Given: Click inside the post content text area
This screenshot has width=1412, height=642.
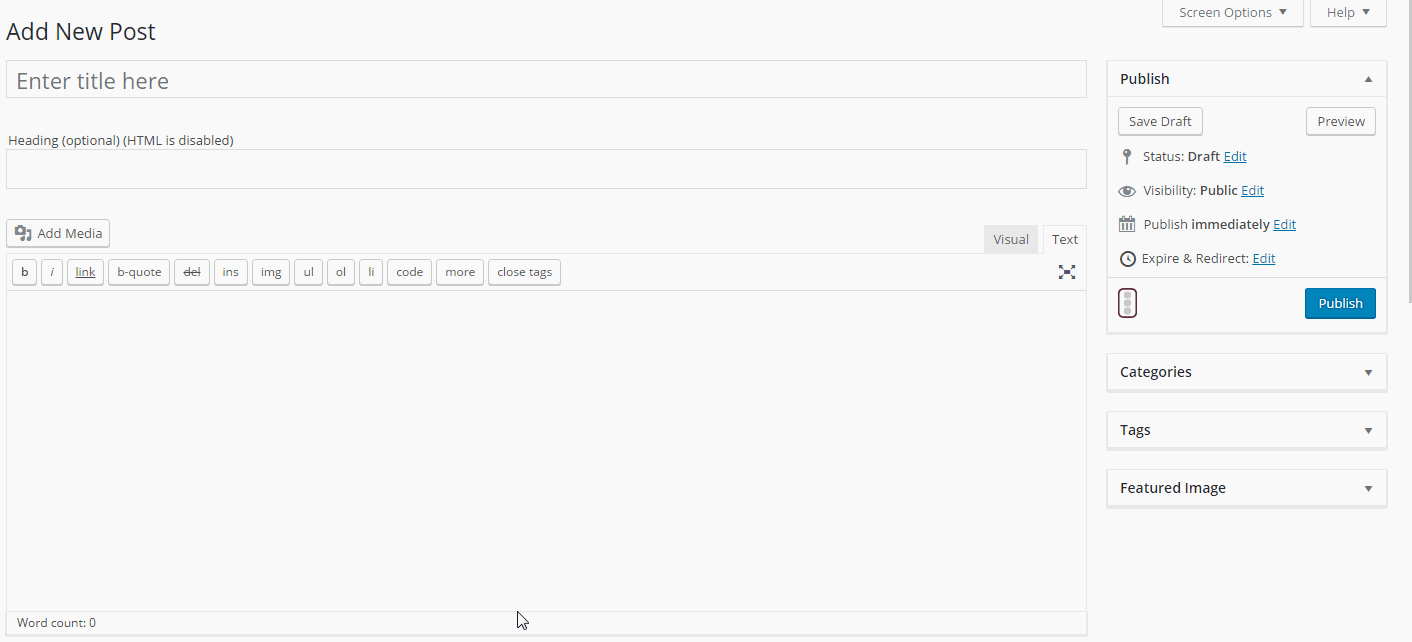Looking at the screenshot, I should (x=546, y=451).
